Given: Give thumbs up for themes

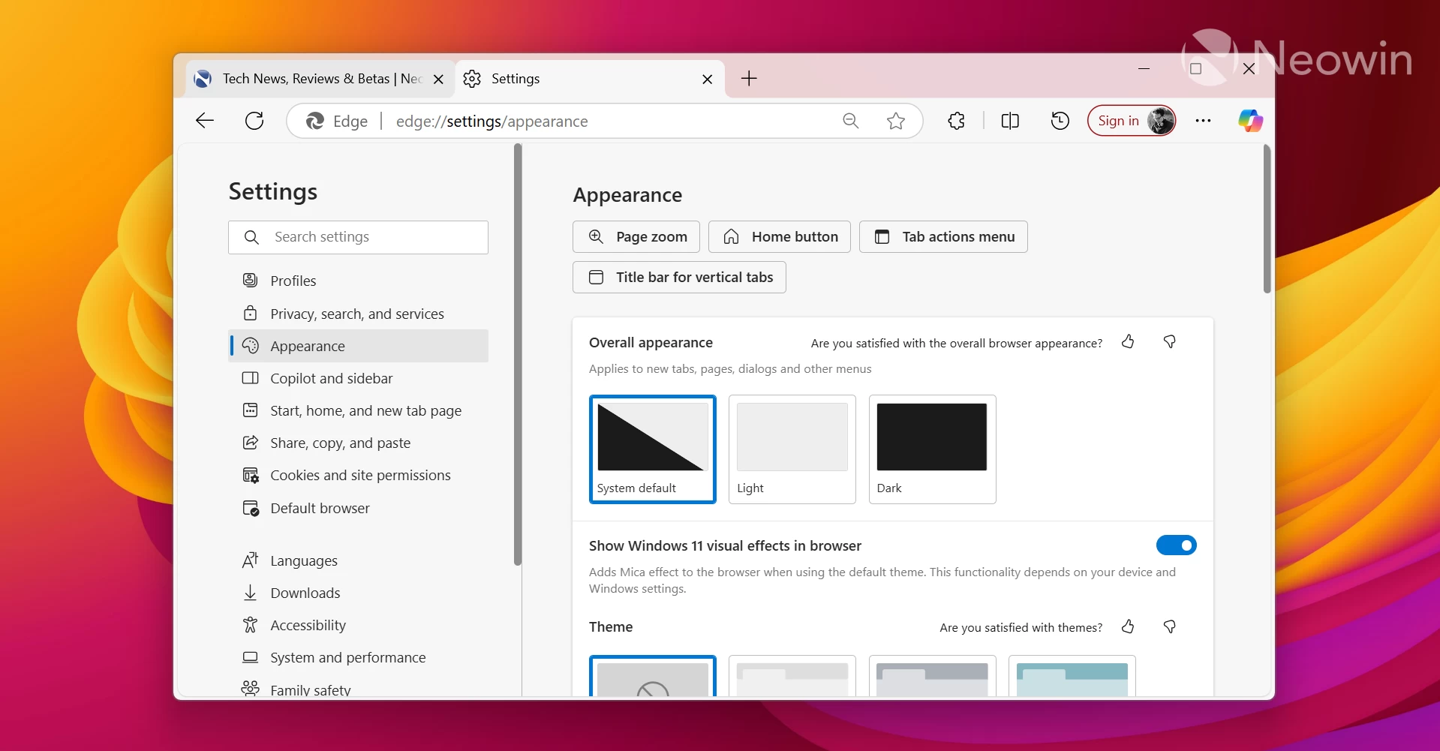Looking at the screenshot, I should (x=1128, y=627).
